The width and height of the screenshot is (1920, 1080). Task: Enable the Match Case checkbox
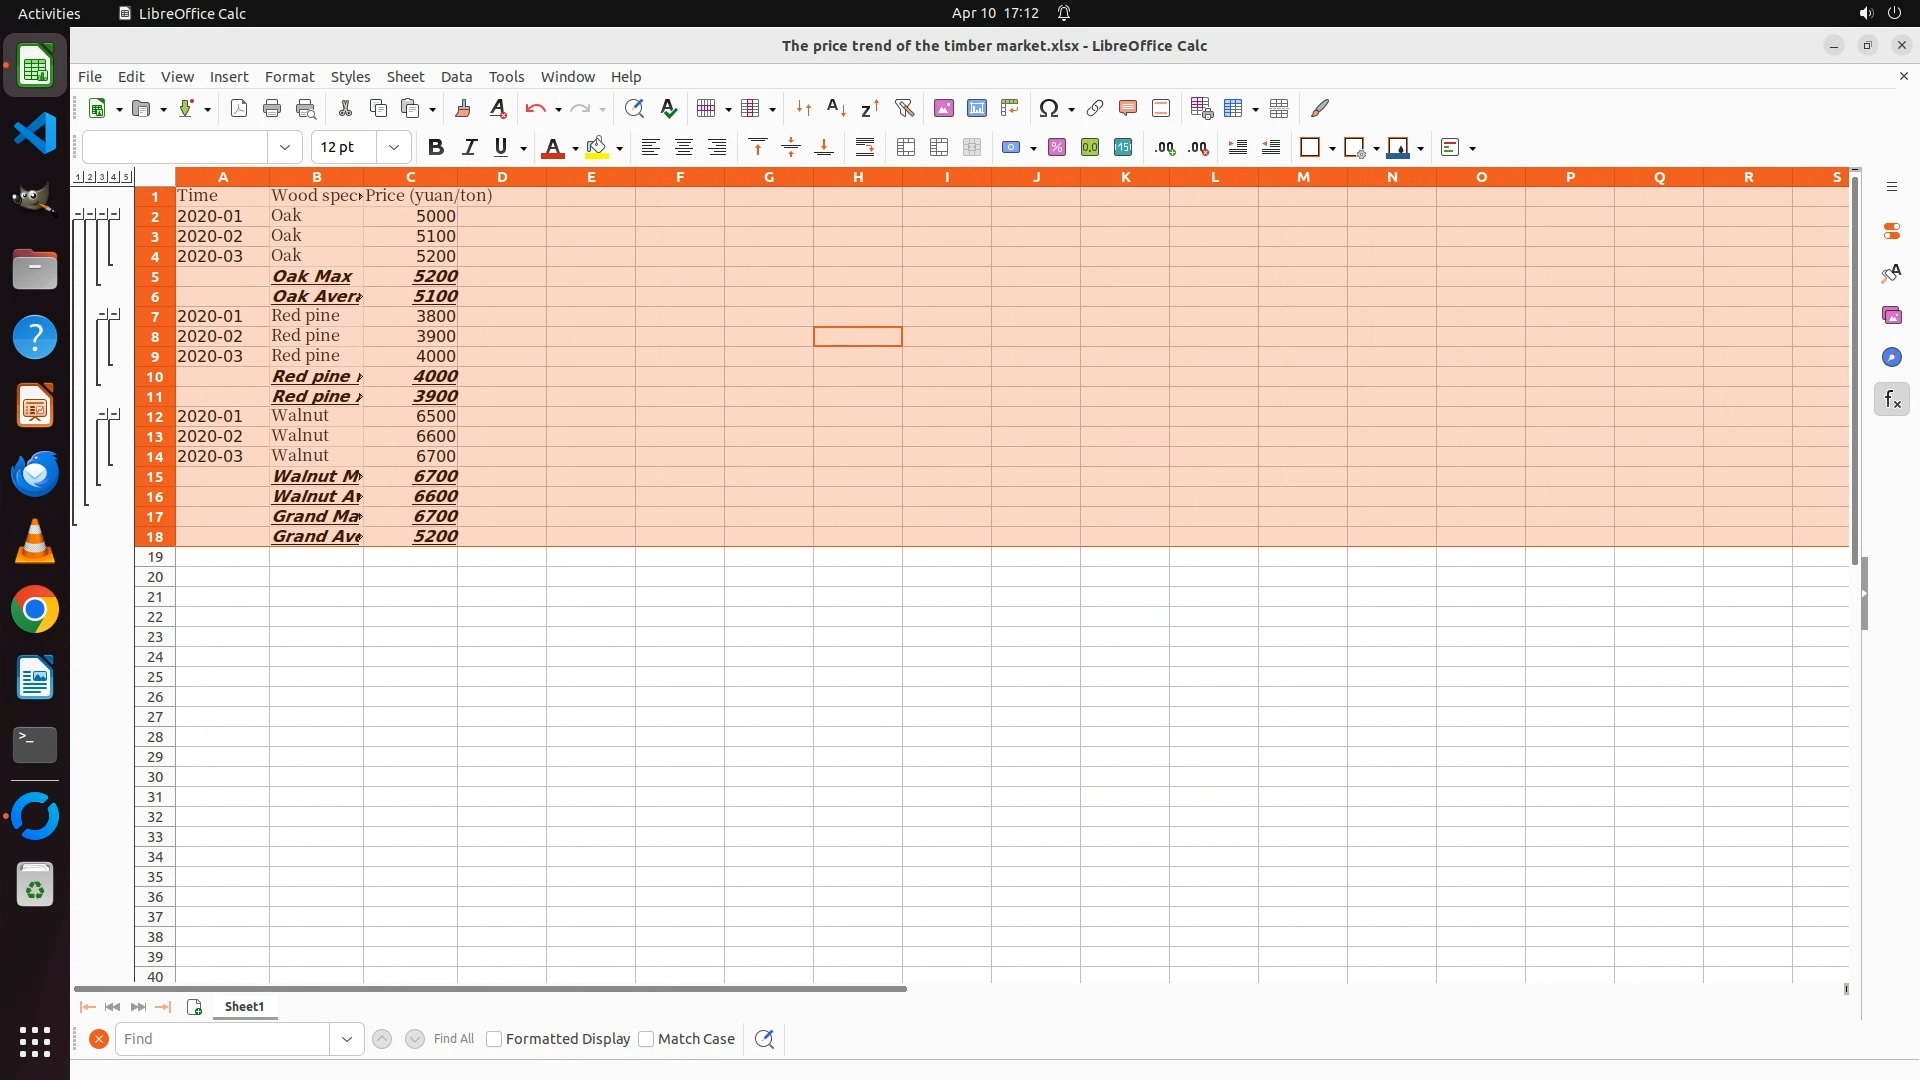tap(647, 1039)
